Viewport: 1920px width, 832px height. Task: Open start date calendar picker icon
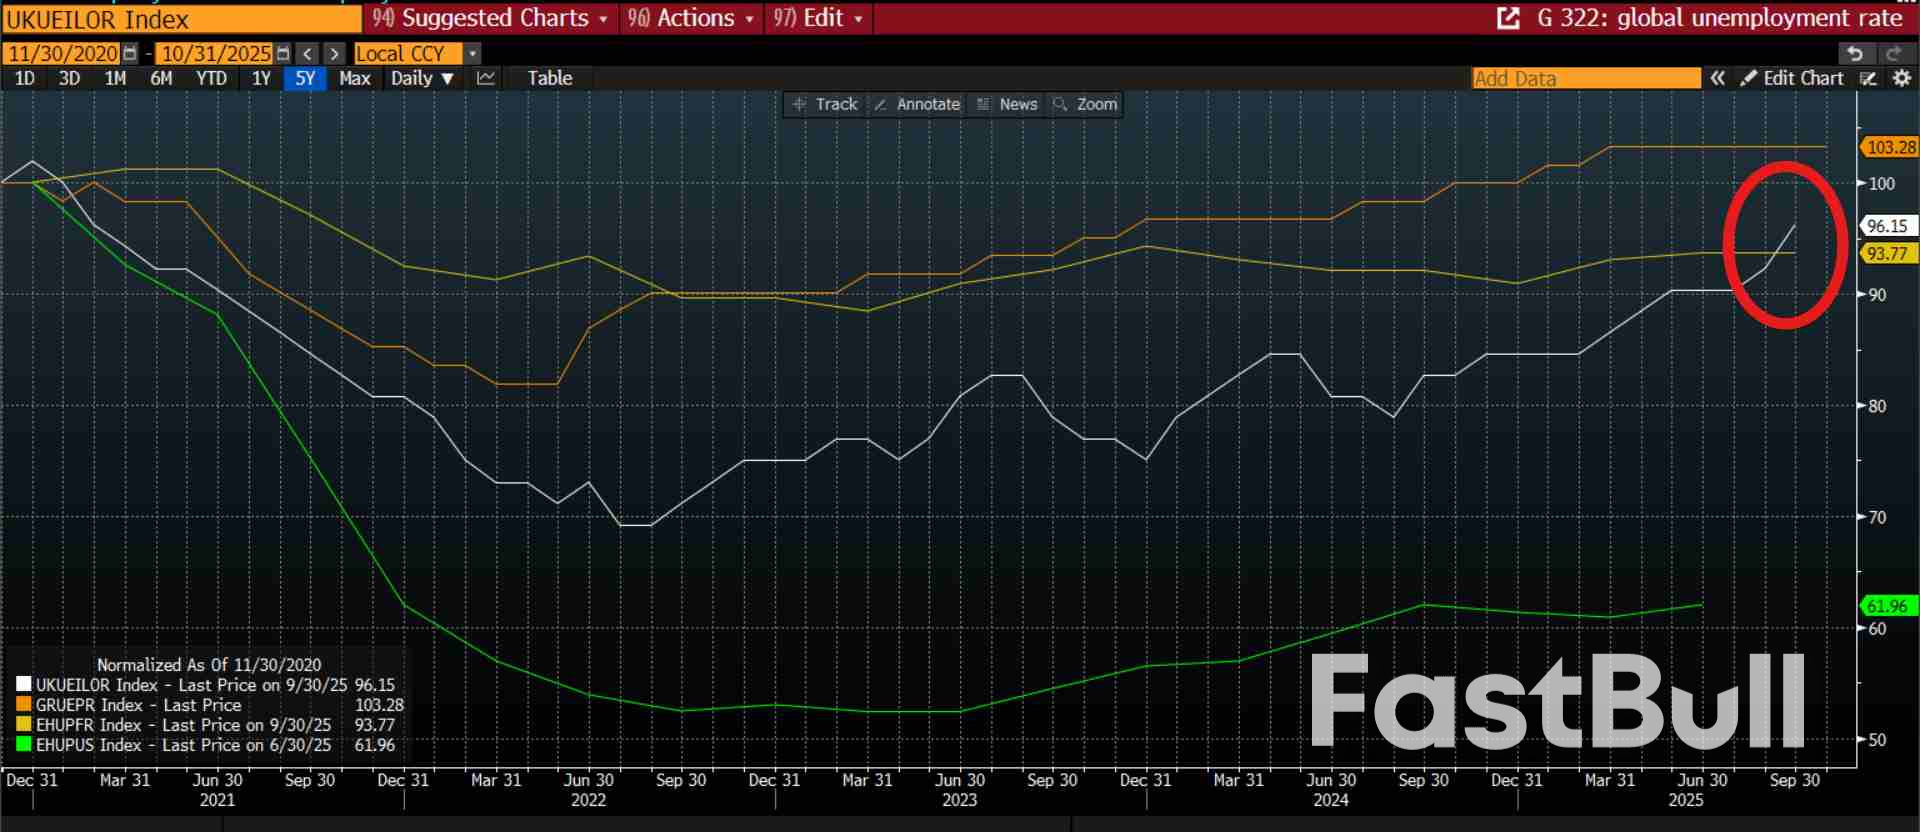pos(130,54)
